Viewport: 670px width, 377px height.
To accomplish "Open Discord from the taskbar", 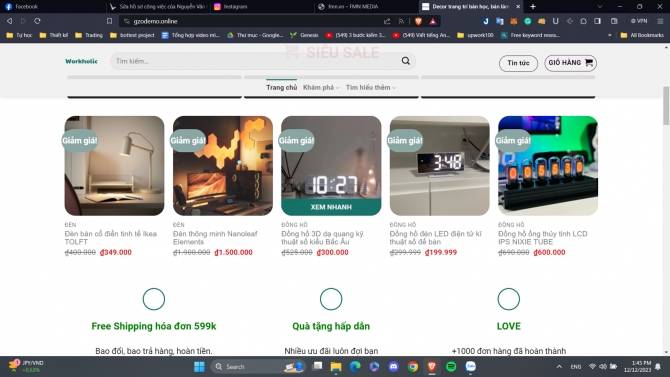I will pyautogui.click(x=394, y=367).
